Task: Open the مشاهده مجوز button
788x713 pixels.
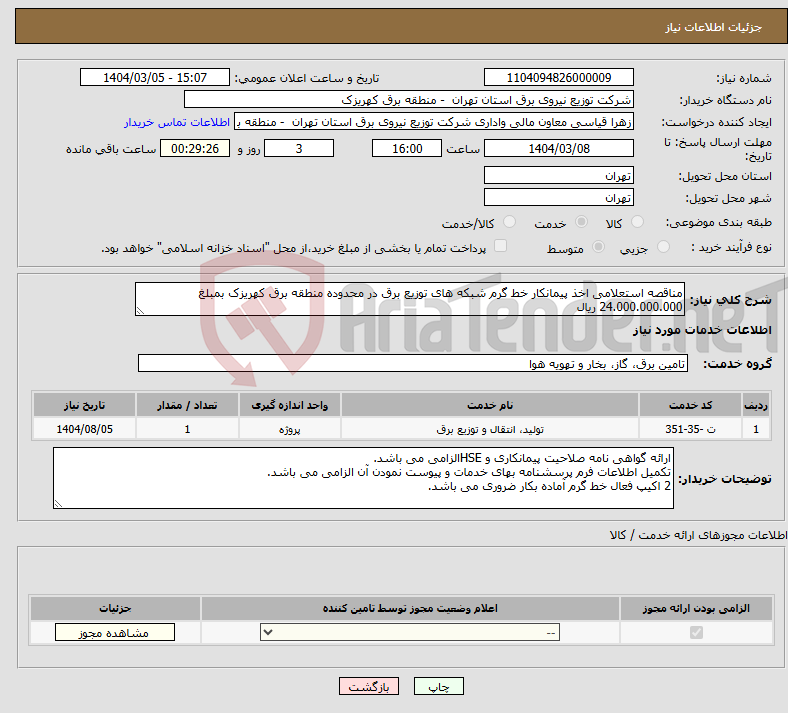Action: [x=115, y=632]
